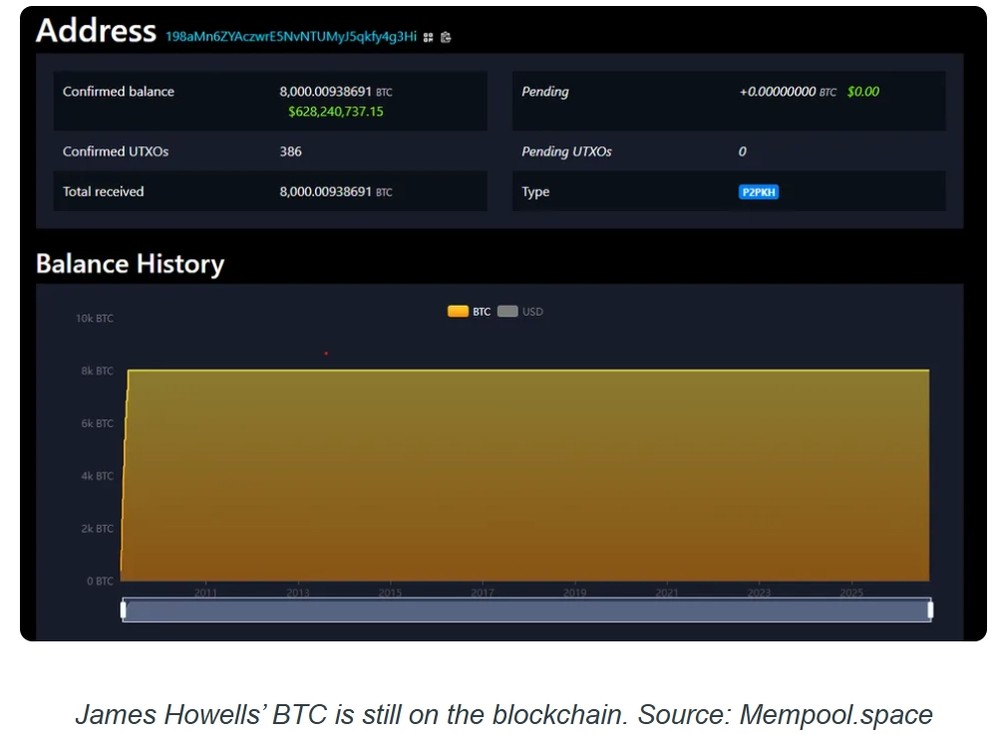Select the Total received 8,000.00938691 BTC value

click(335, 192)
